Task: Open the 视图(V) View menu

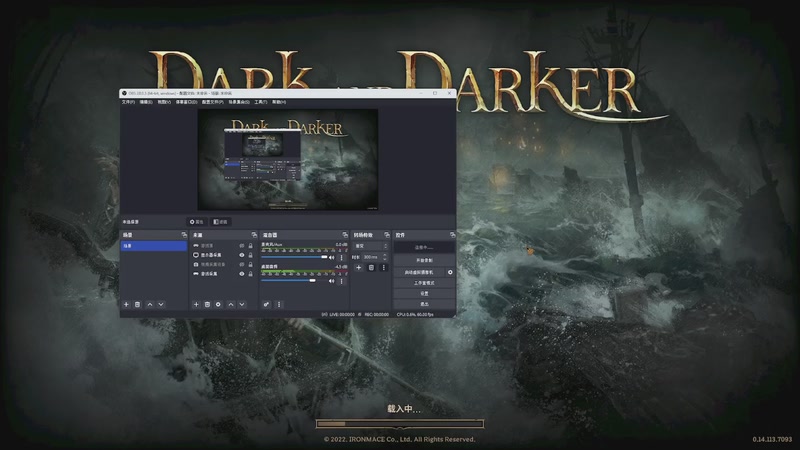Action: (x=164, y=102)
